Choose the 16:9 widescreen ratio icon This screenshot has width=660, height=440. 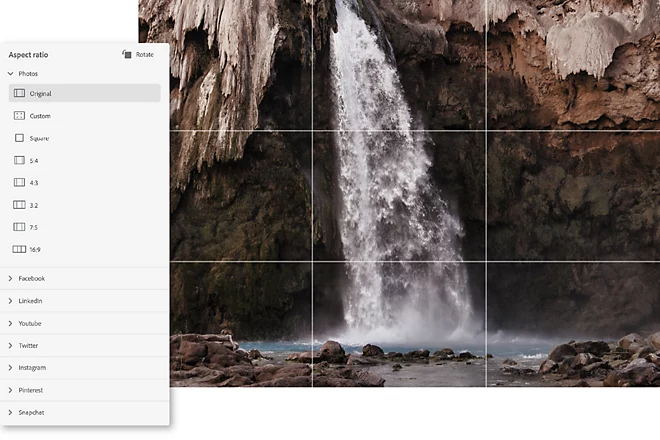pyautogui.click(x=19, y=249)
